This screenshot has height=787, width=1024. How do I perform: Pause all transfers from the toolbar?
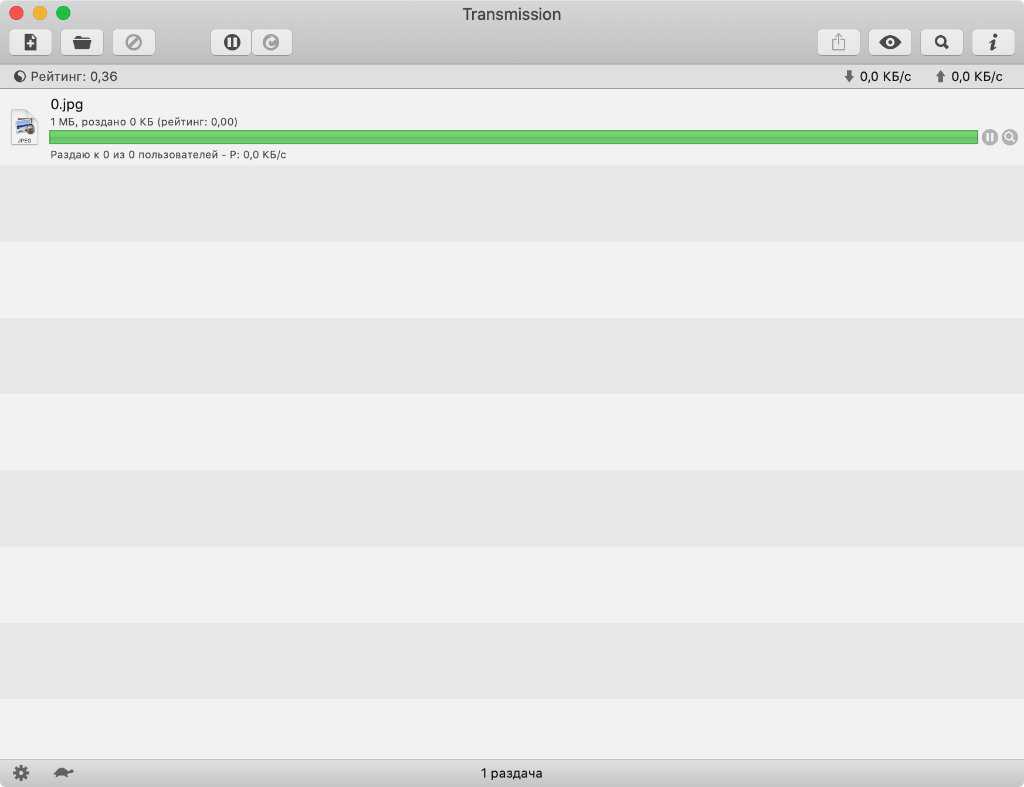(231, 42)
